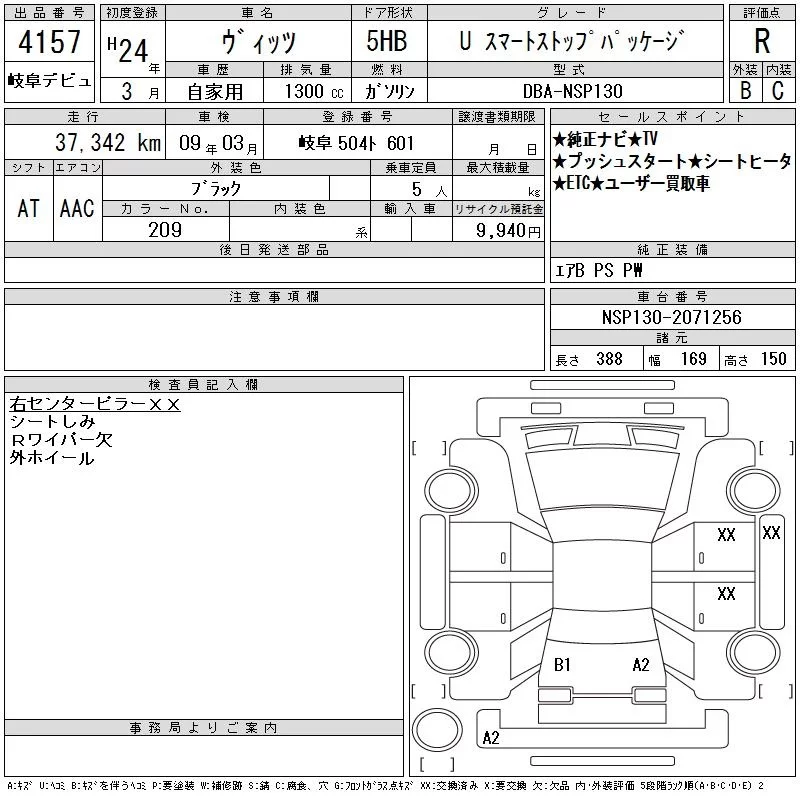800x800 pixels.
Task: Click the 事務局よりご案内 header
Action: coord(204,727)
